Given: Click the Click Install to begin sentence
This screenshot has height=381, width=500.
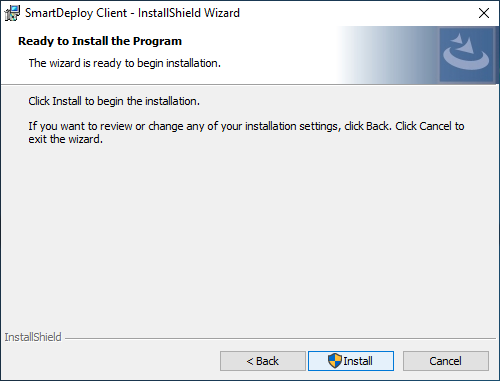Looking at the screenshot, I should click(x=114, y=101).
